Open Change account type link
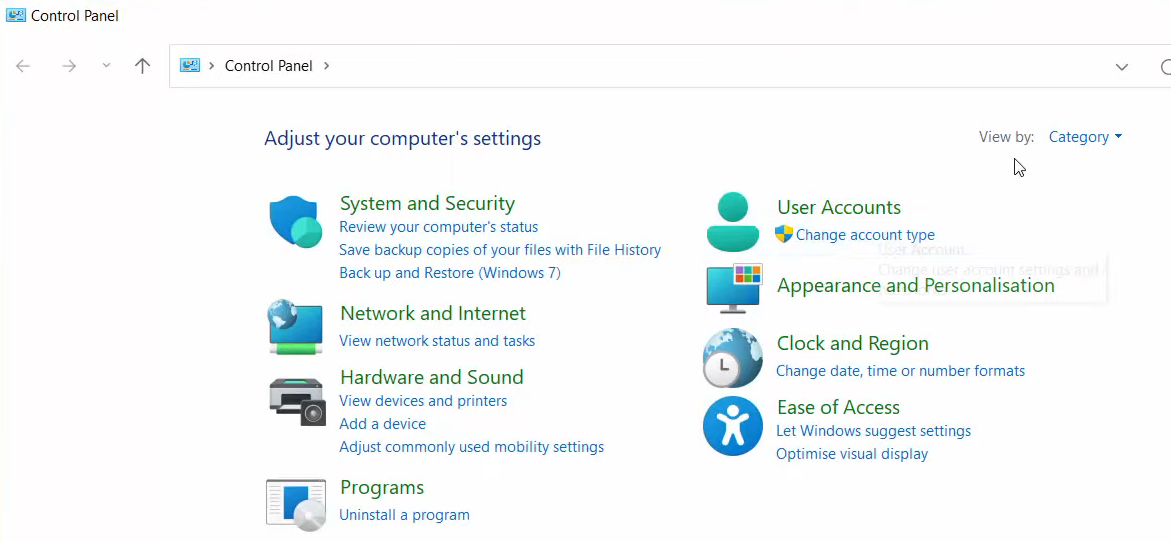 pyautogui.click(x=865, y=235)
